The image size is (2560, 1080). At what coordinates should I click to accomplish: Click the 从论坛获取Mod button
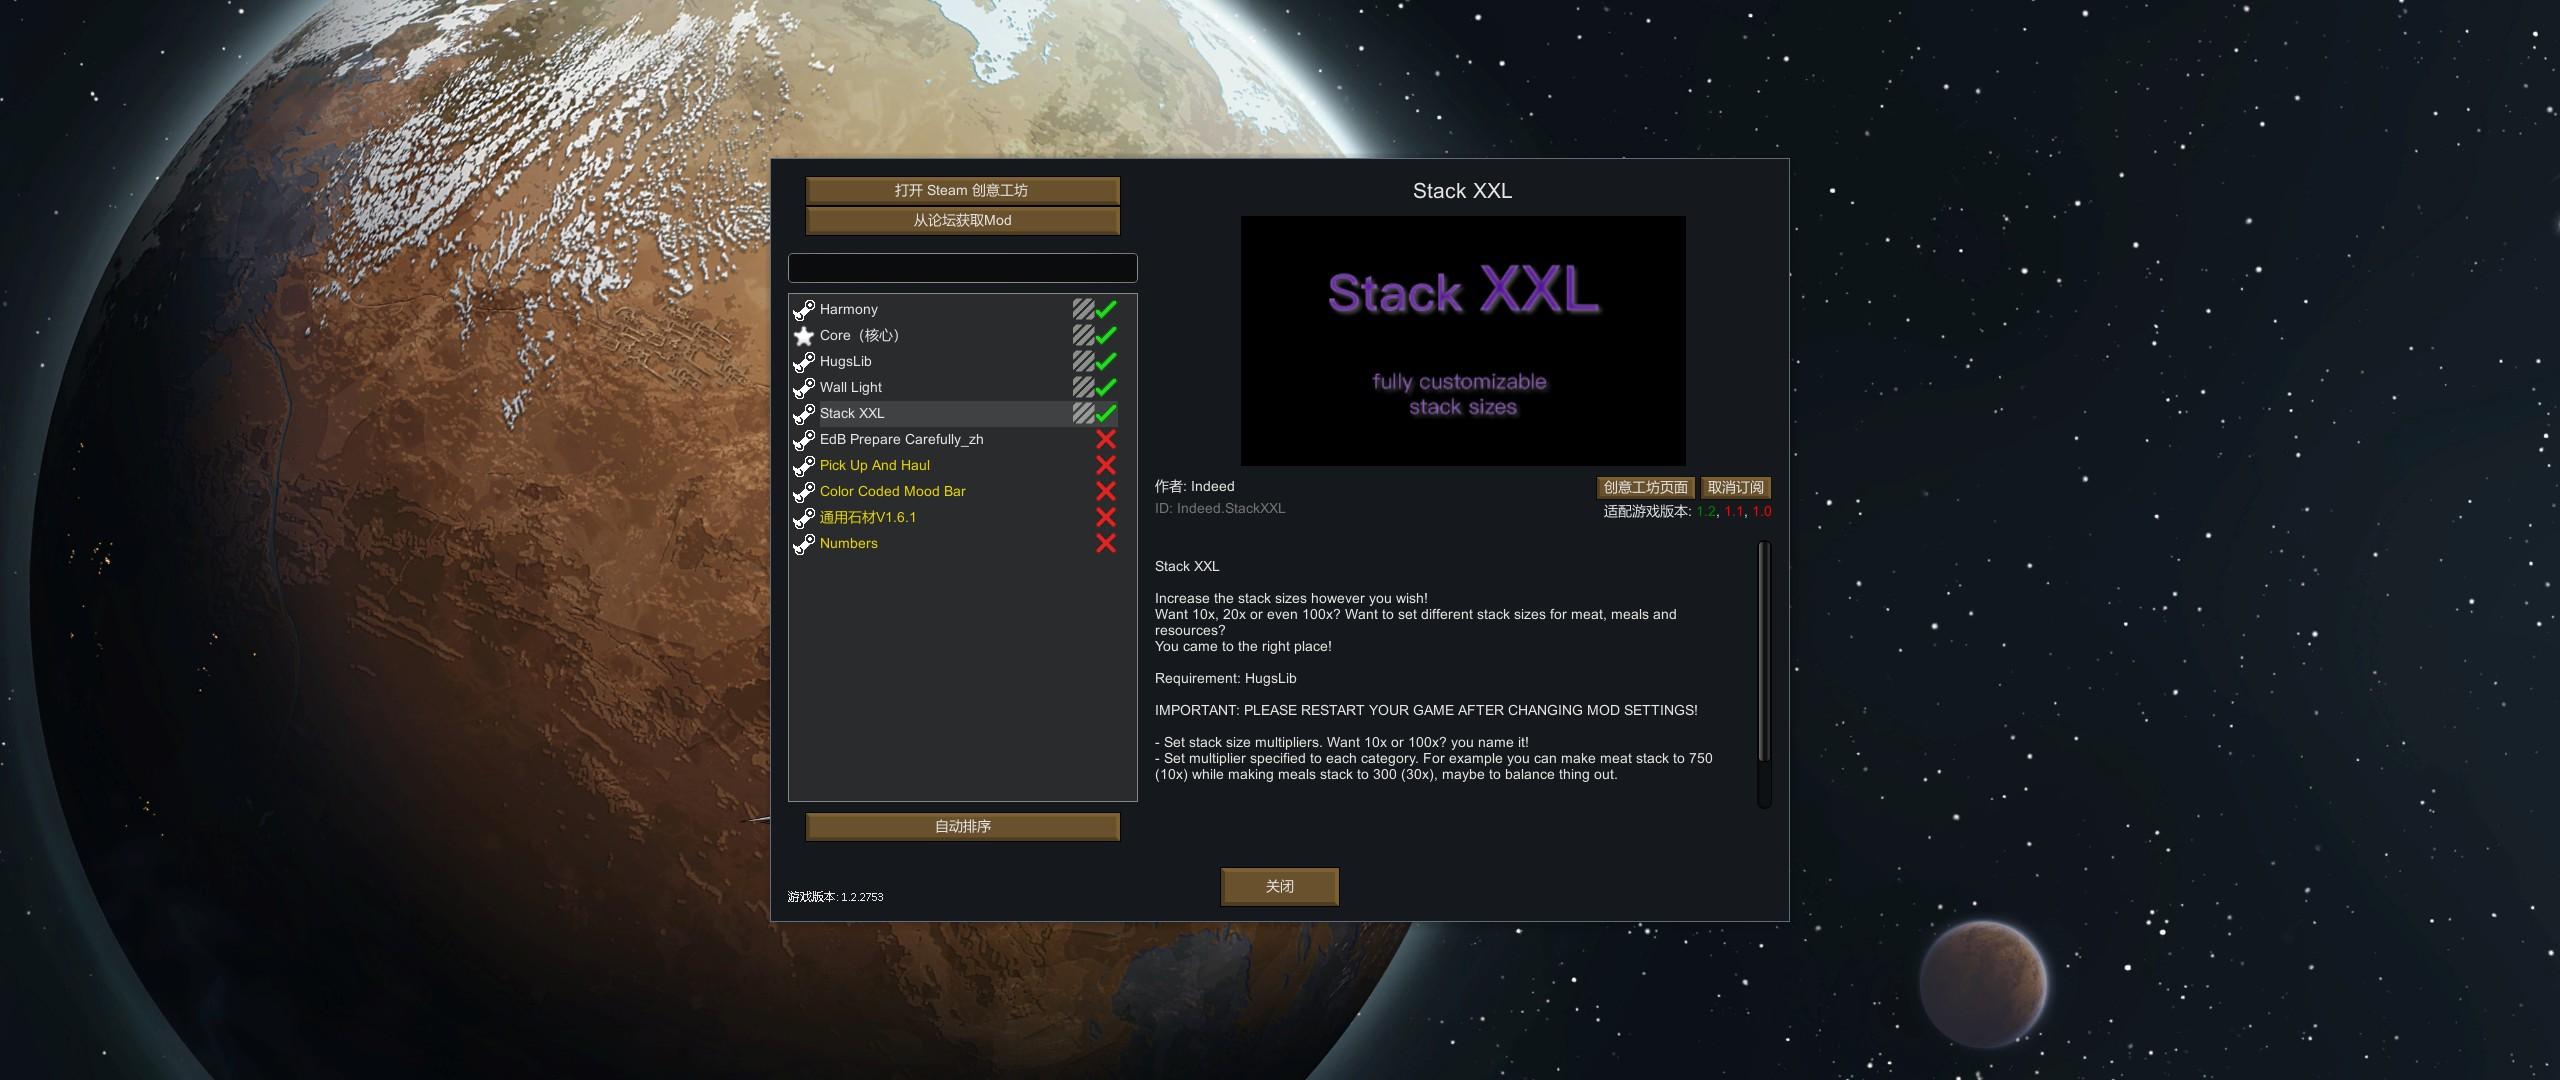962,221
